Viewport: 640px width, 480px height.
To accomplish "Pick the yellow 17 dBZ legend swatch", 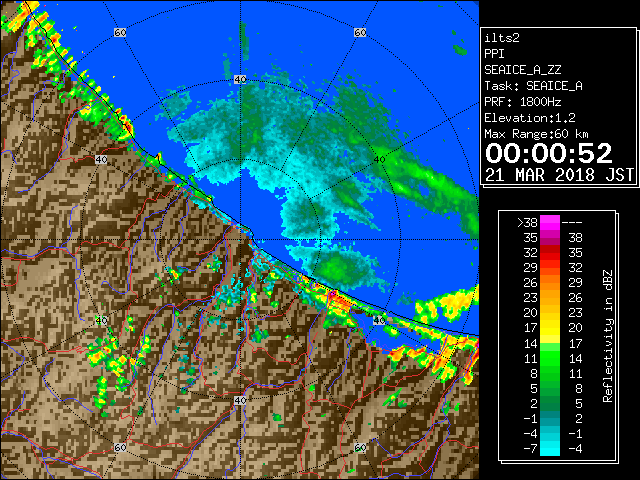I will [550, 328].
